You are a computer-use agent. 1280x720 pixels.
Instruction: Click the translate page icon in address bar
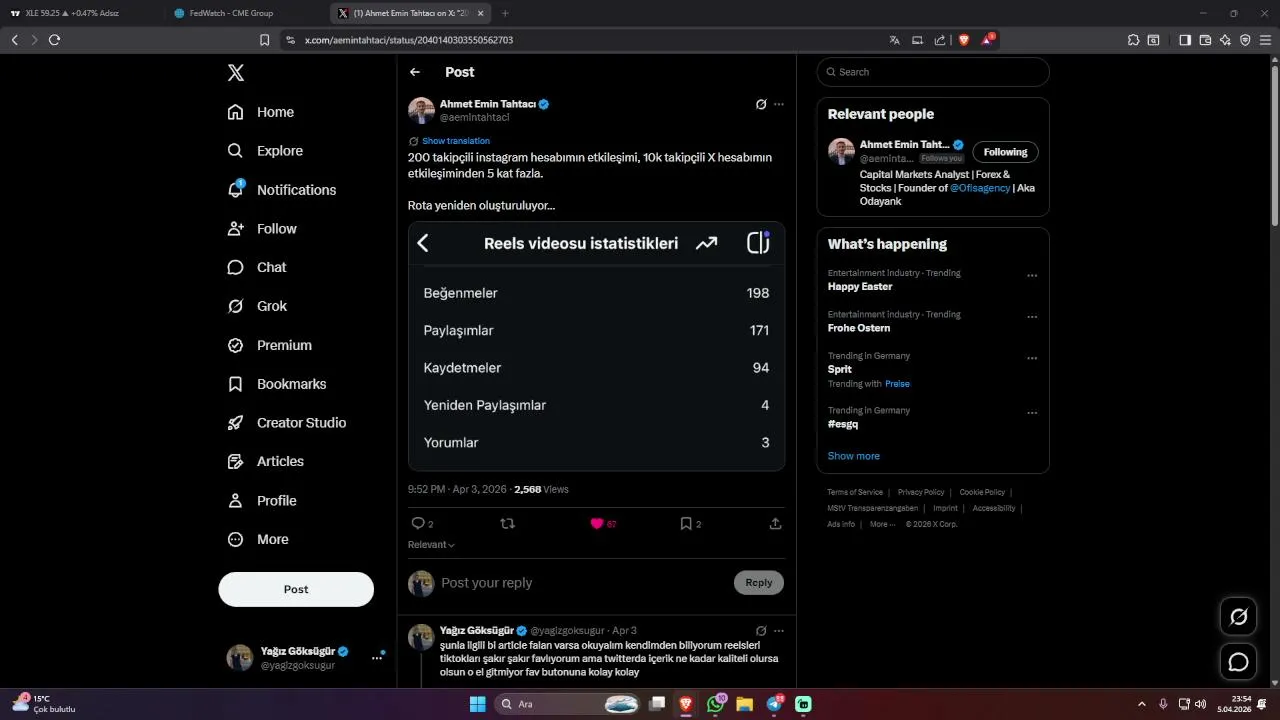(894, 40)
